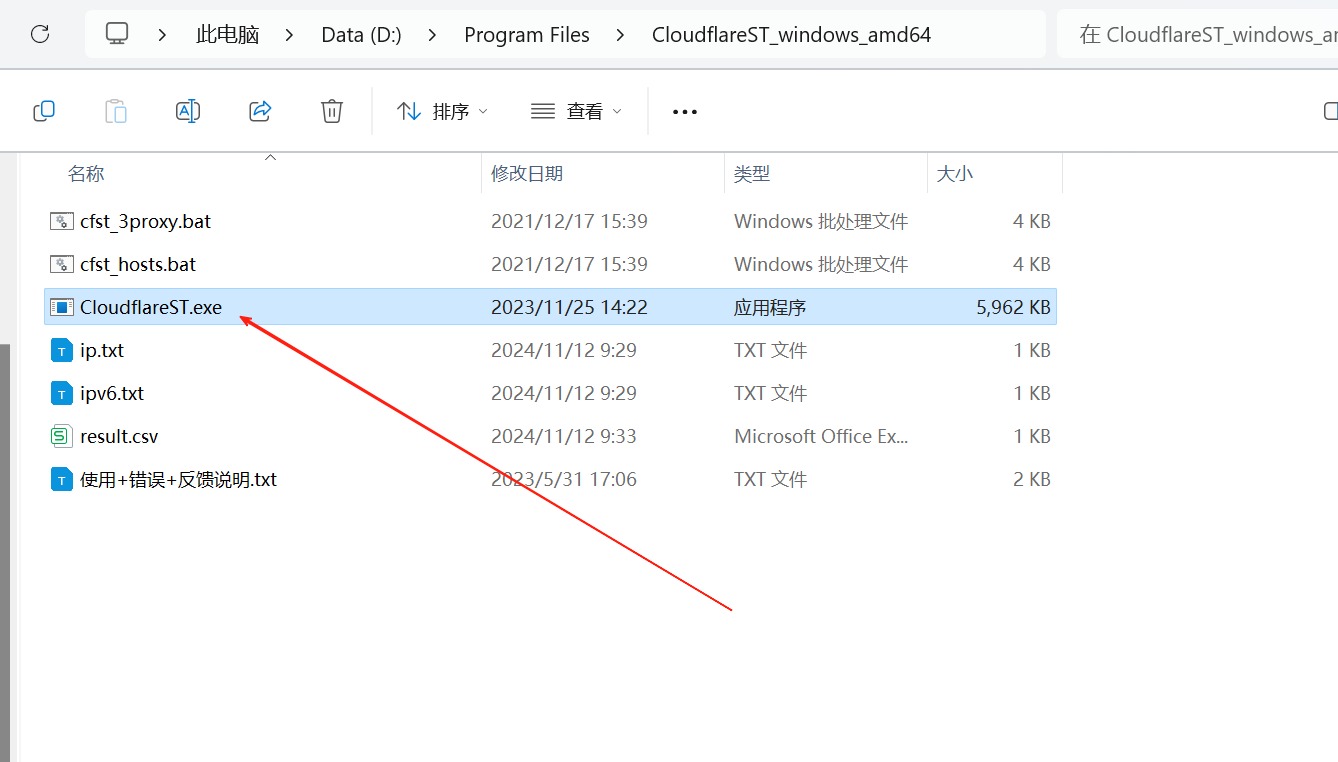The image size is (1338, 762).
Task: Click the Paste clipboard icon
Action: pyautogui.click(x=116, y=111)
